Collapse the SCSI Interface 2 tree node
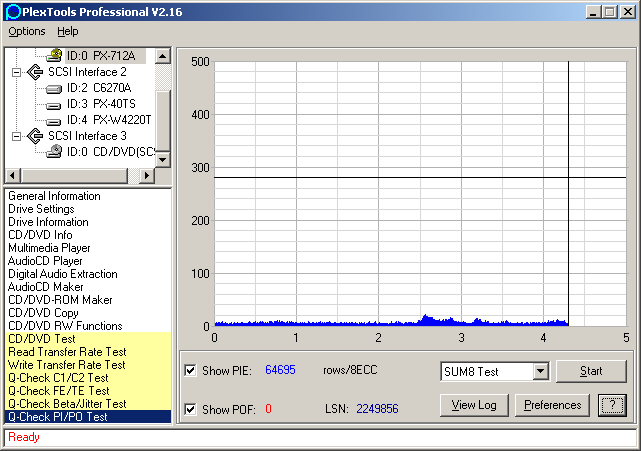Image resolution: width=641 pixels, height=451 pixels. tap(16, 72)
